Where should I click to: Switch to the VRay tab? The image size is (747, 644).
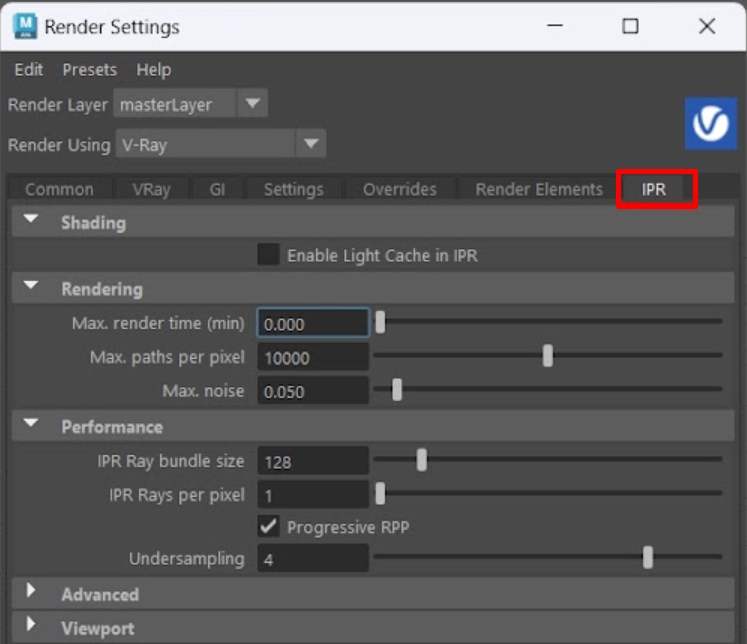[x=151, y=189]
